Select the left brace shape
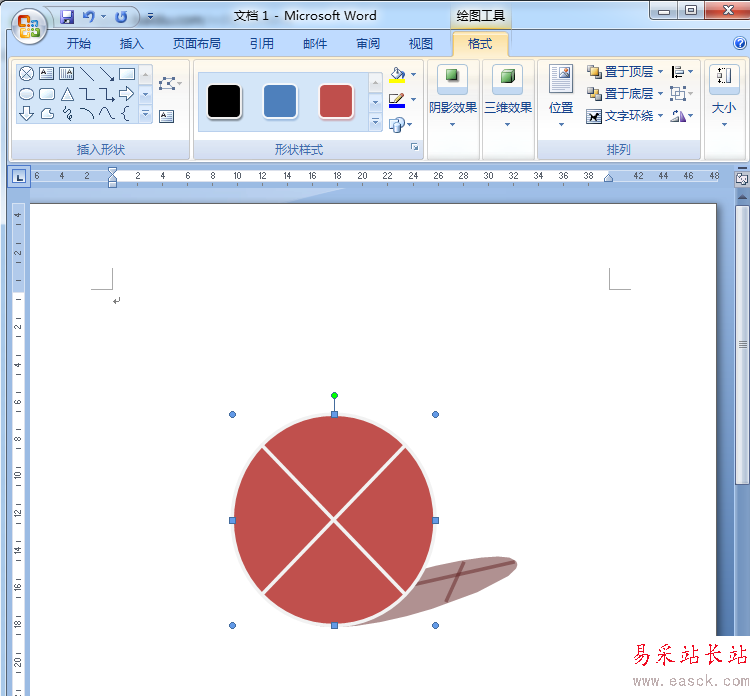Screen dimensions: 750x696 (x=125, y=113)
